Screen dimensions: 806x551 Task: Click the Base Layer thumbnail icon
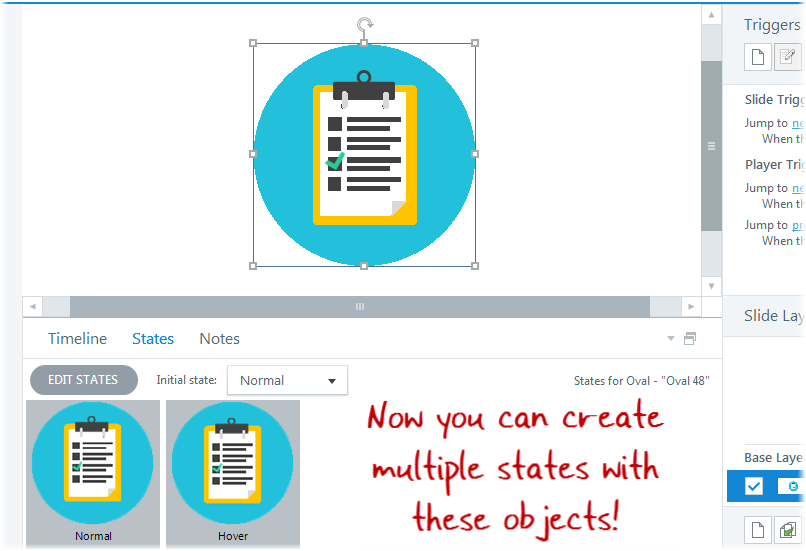[792, 486]
